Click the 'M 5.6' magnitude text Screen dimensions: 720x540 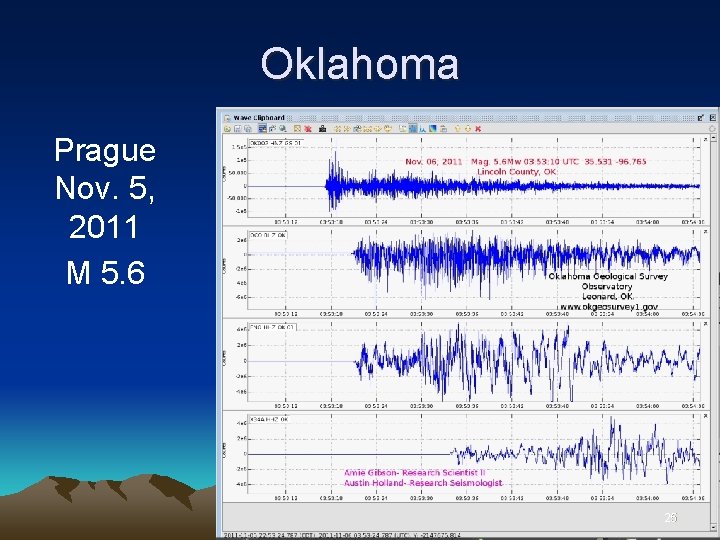pos(106,272)
